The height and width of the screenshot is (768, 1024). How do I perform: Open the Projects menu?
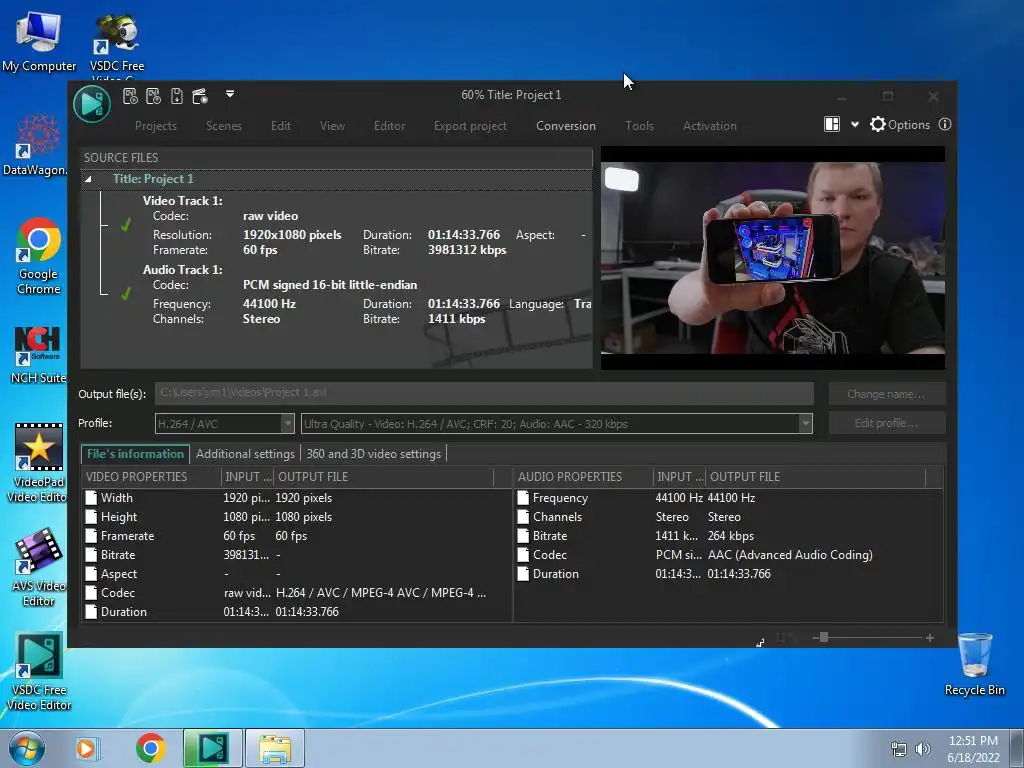click(155, 125)
